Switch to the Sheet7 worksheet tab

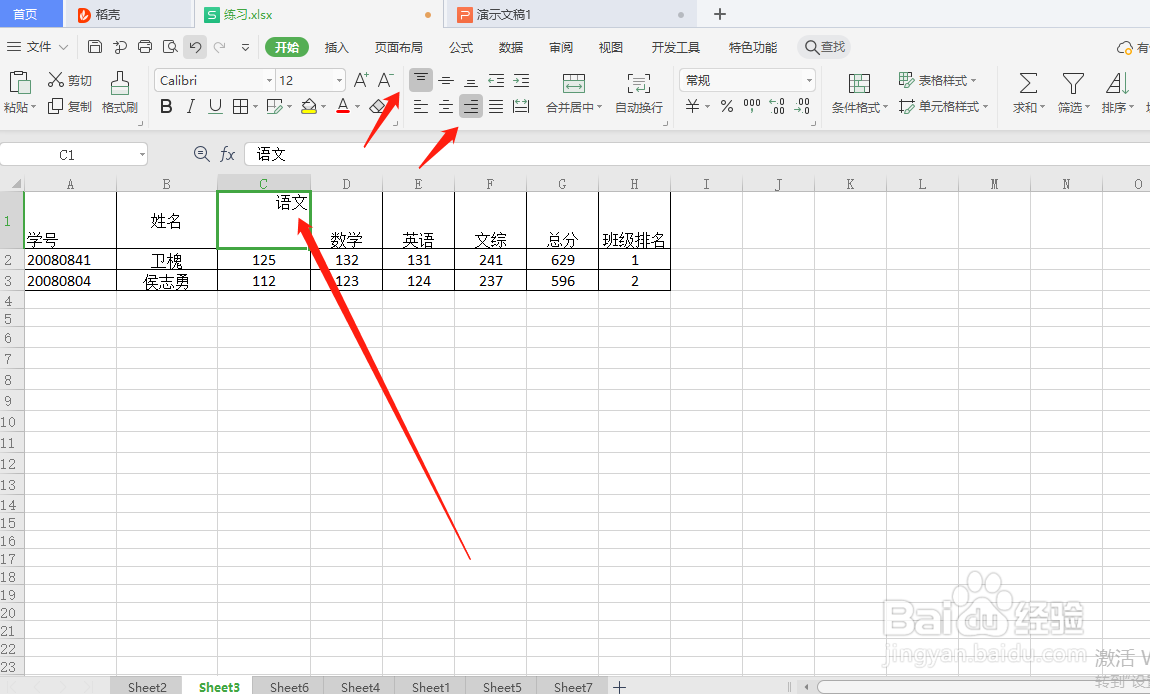572,687
